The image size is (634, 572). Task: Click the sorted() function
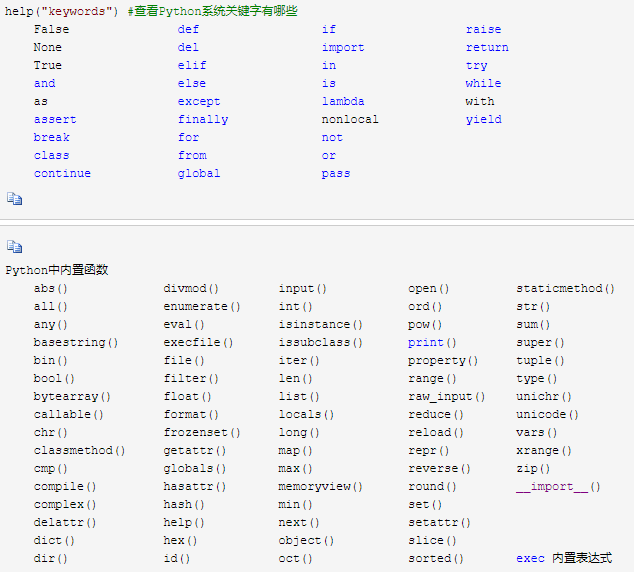pyautogui.click(x=436, y=558)
